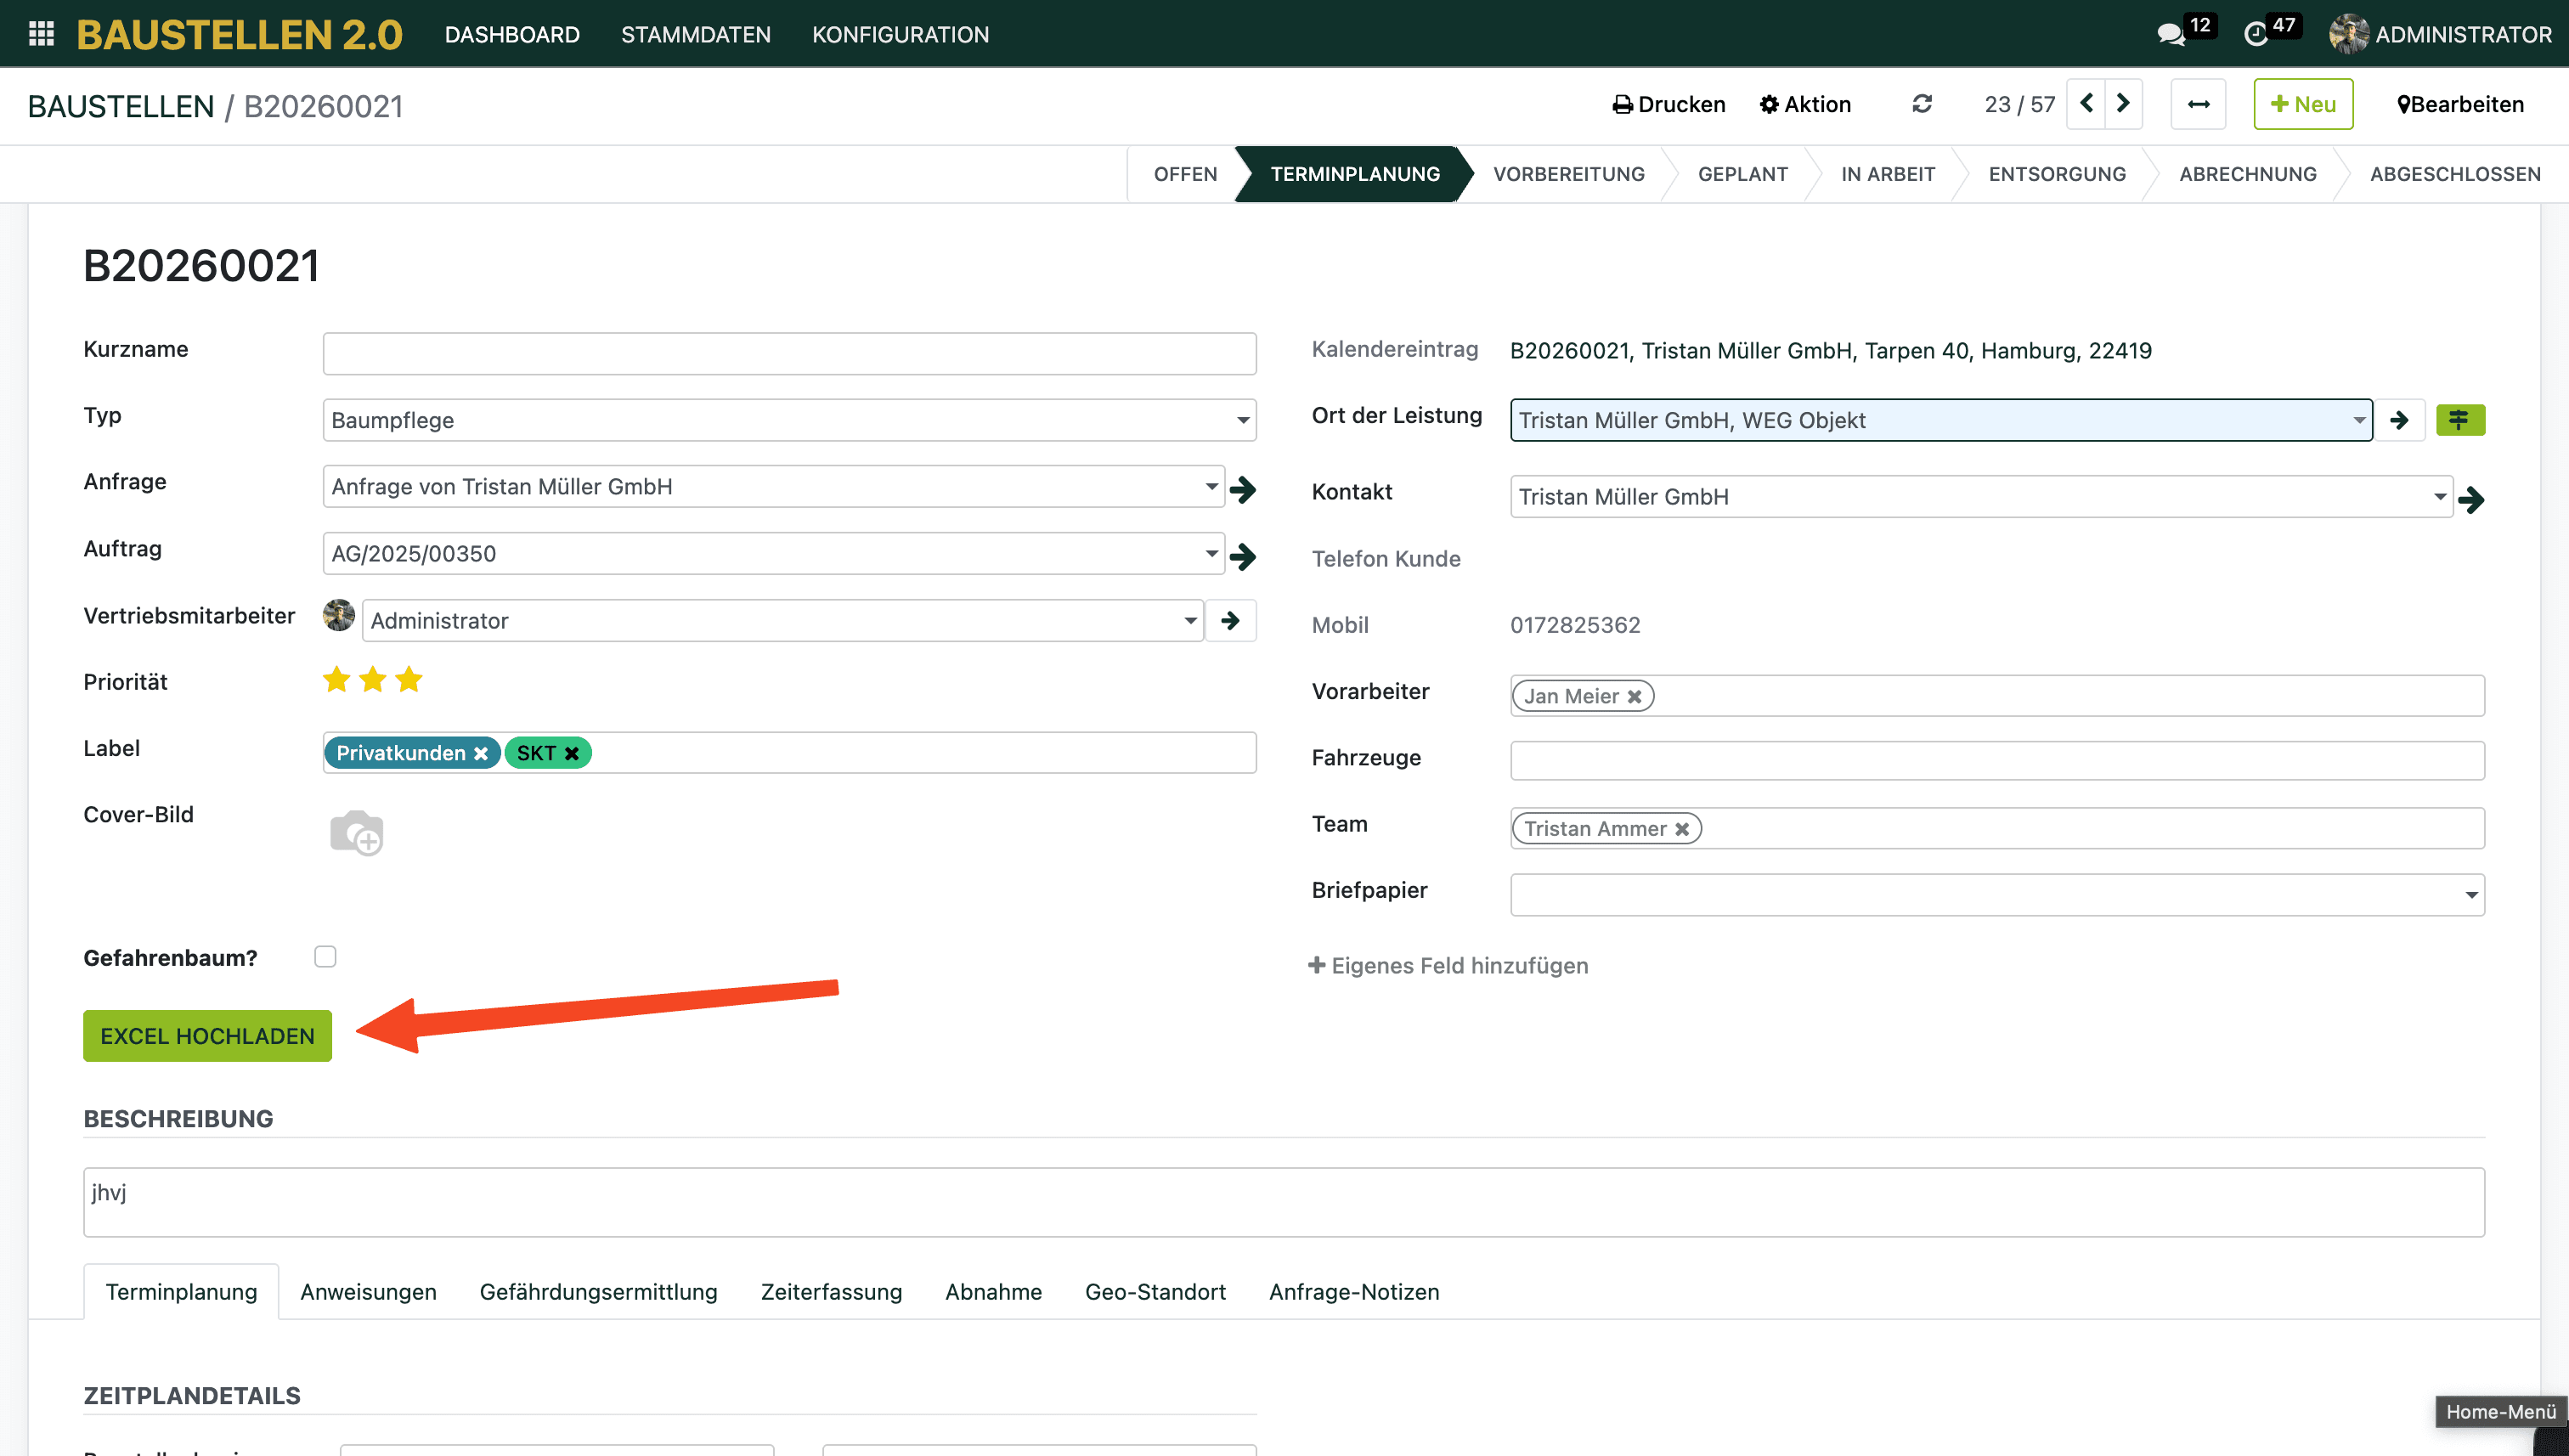
Task: Expand the Typ dropdown
Action: click(1242, 420)
